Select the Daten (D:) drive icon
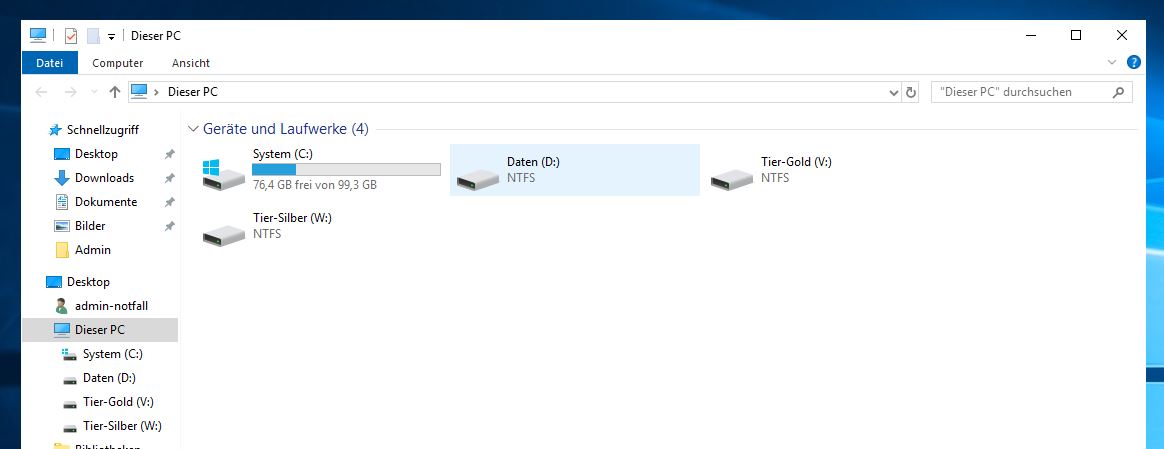The height and width of the screenshot is (449, 1164). click(477, 178)
